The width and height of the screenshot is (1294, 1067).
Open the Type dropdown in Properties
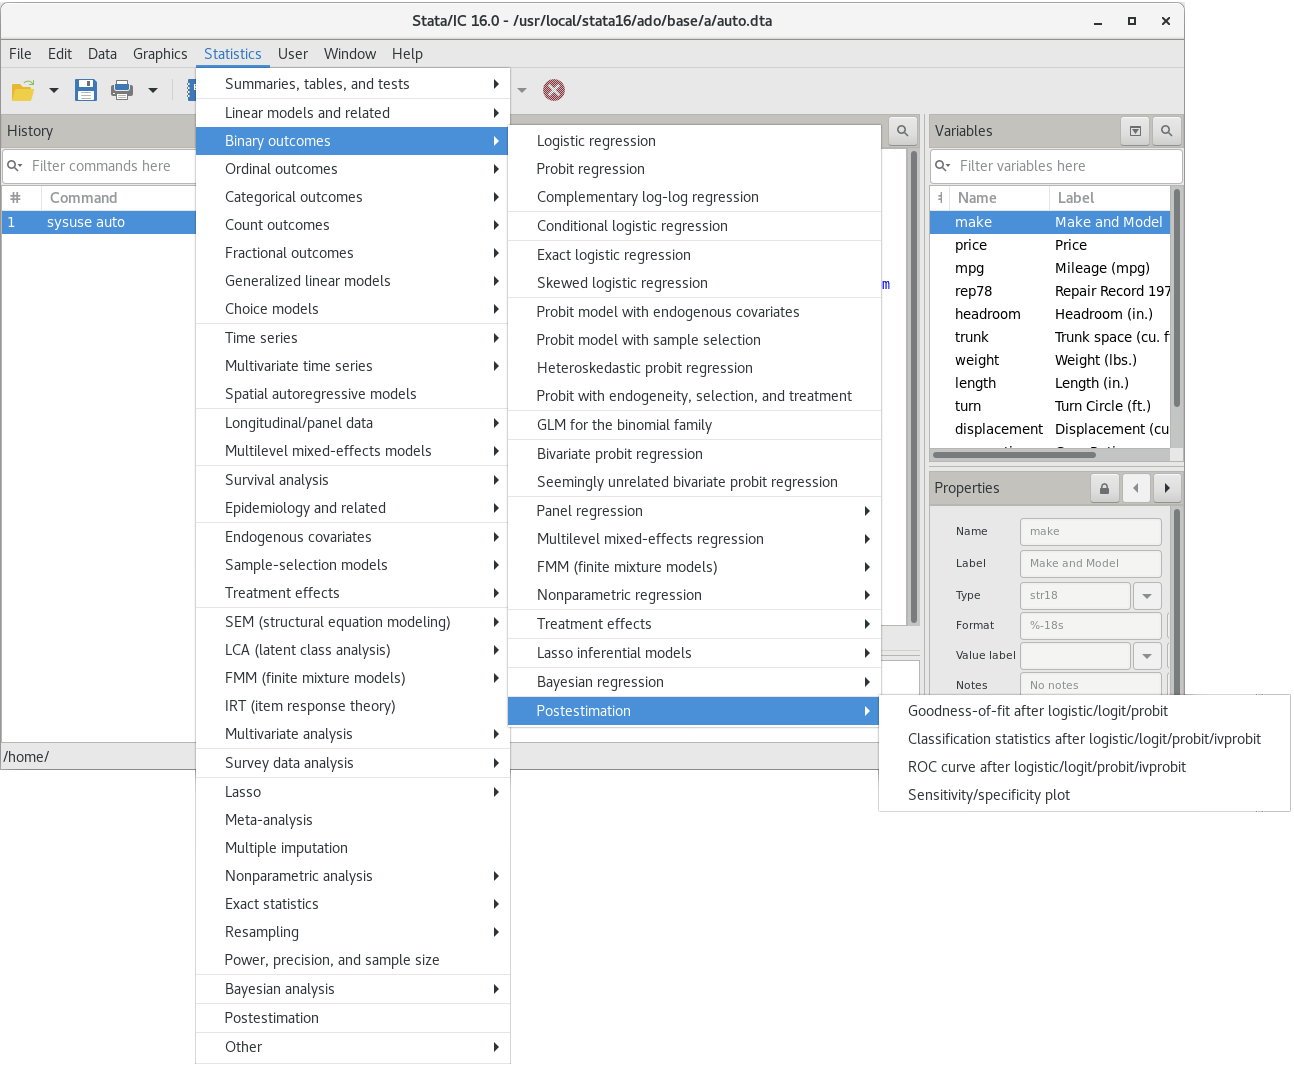click(1147, 595)
